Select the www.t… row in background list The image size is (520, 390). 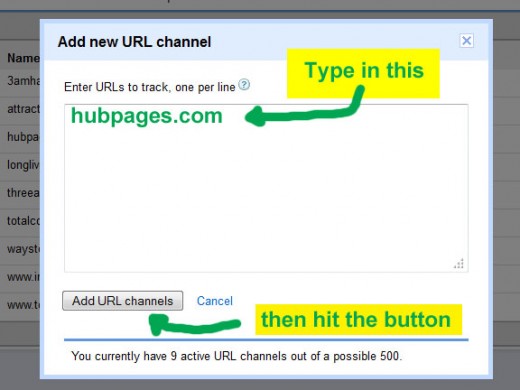point(23,305)
